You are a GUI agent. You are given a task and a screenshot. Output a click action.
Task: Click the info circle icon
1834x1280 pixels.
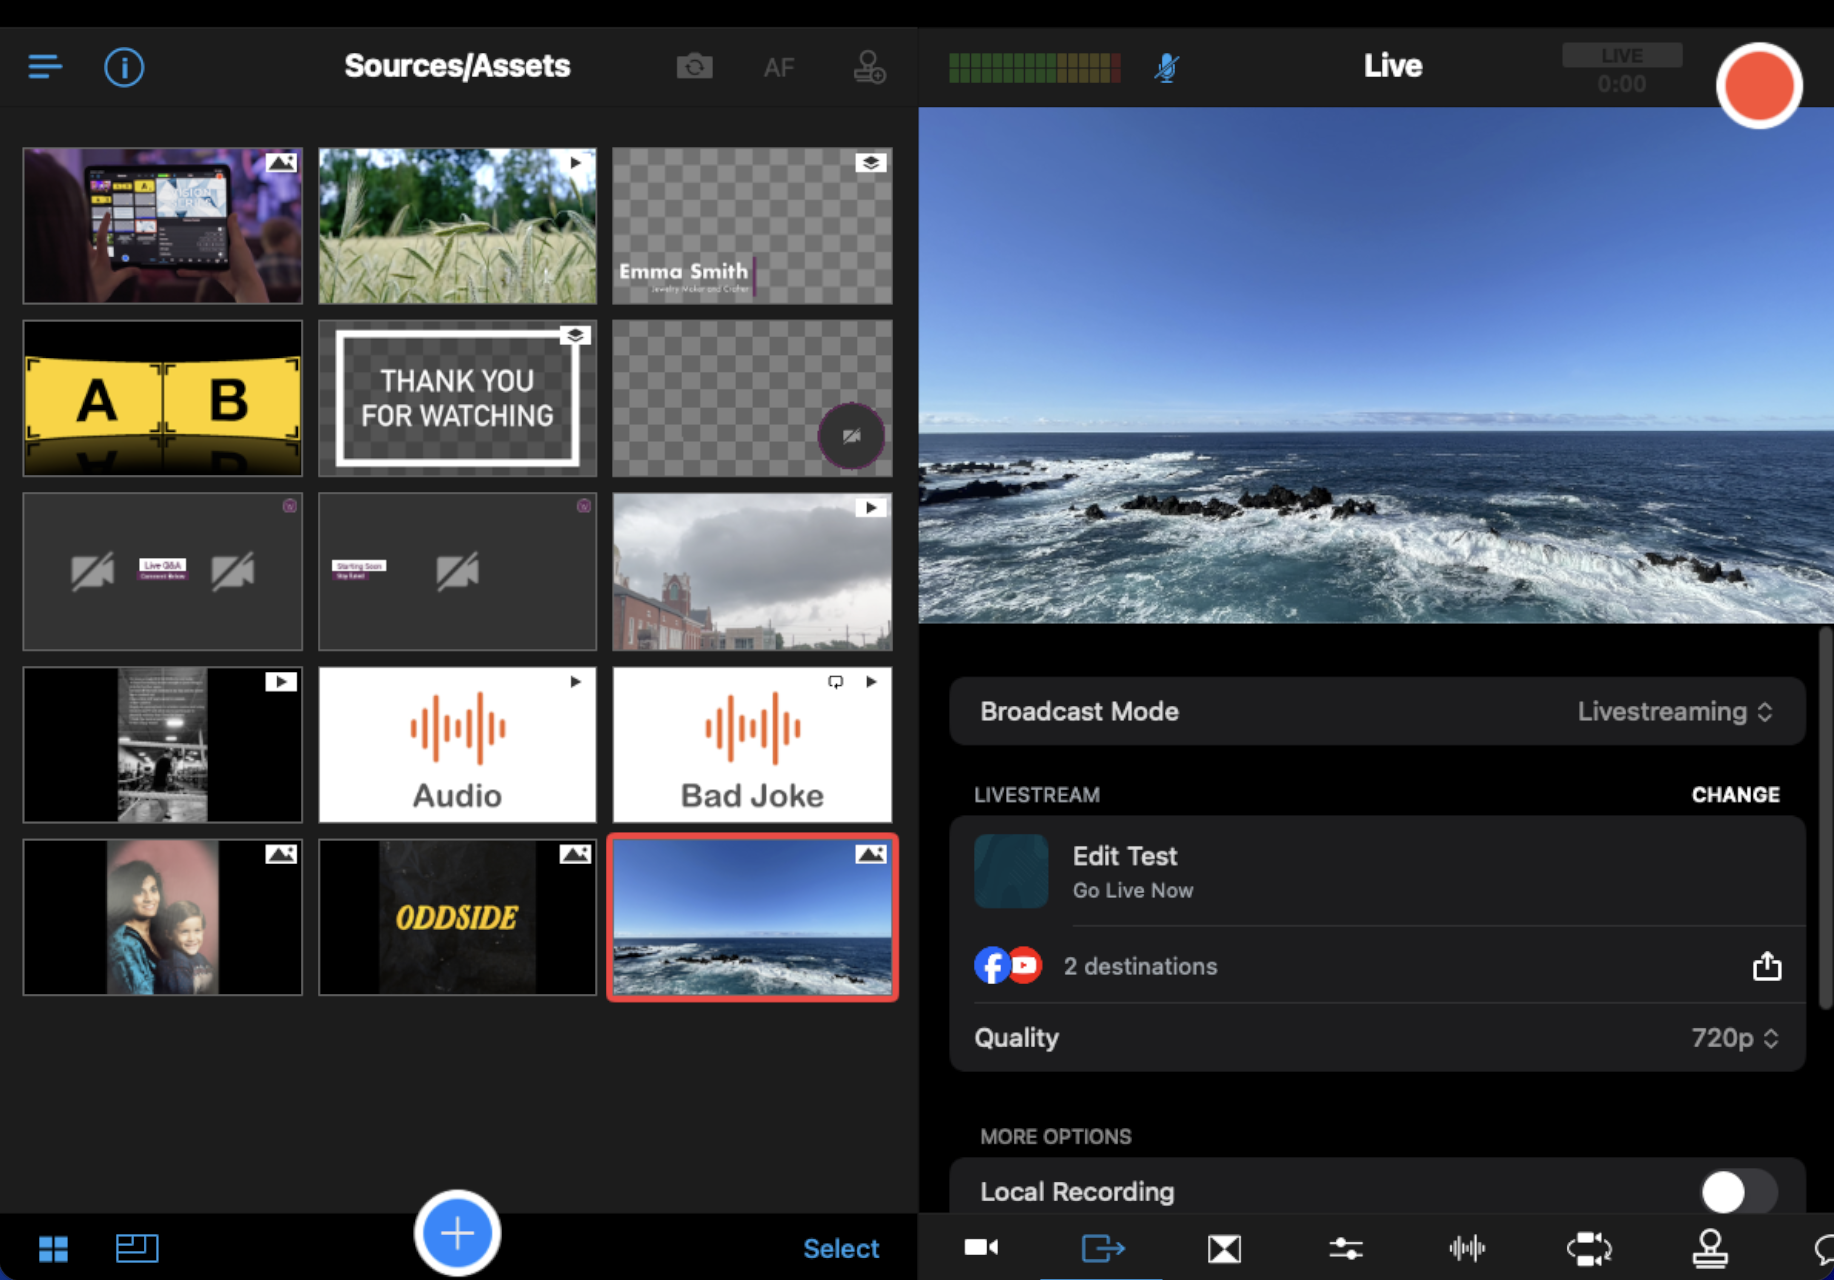[124, 67]
